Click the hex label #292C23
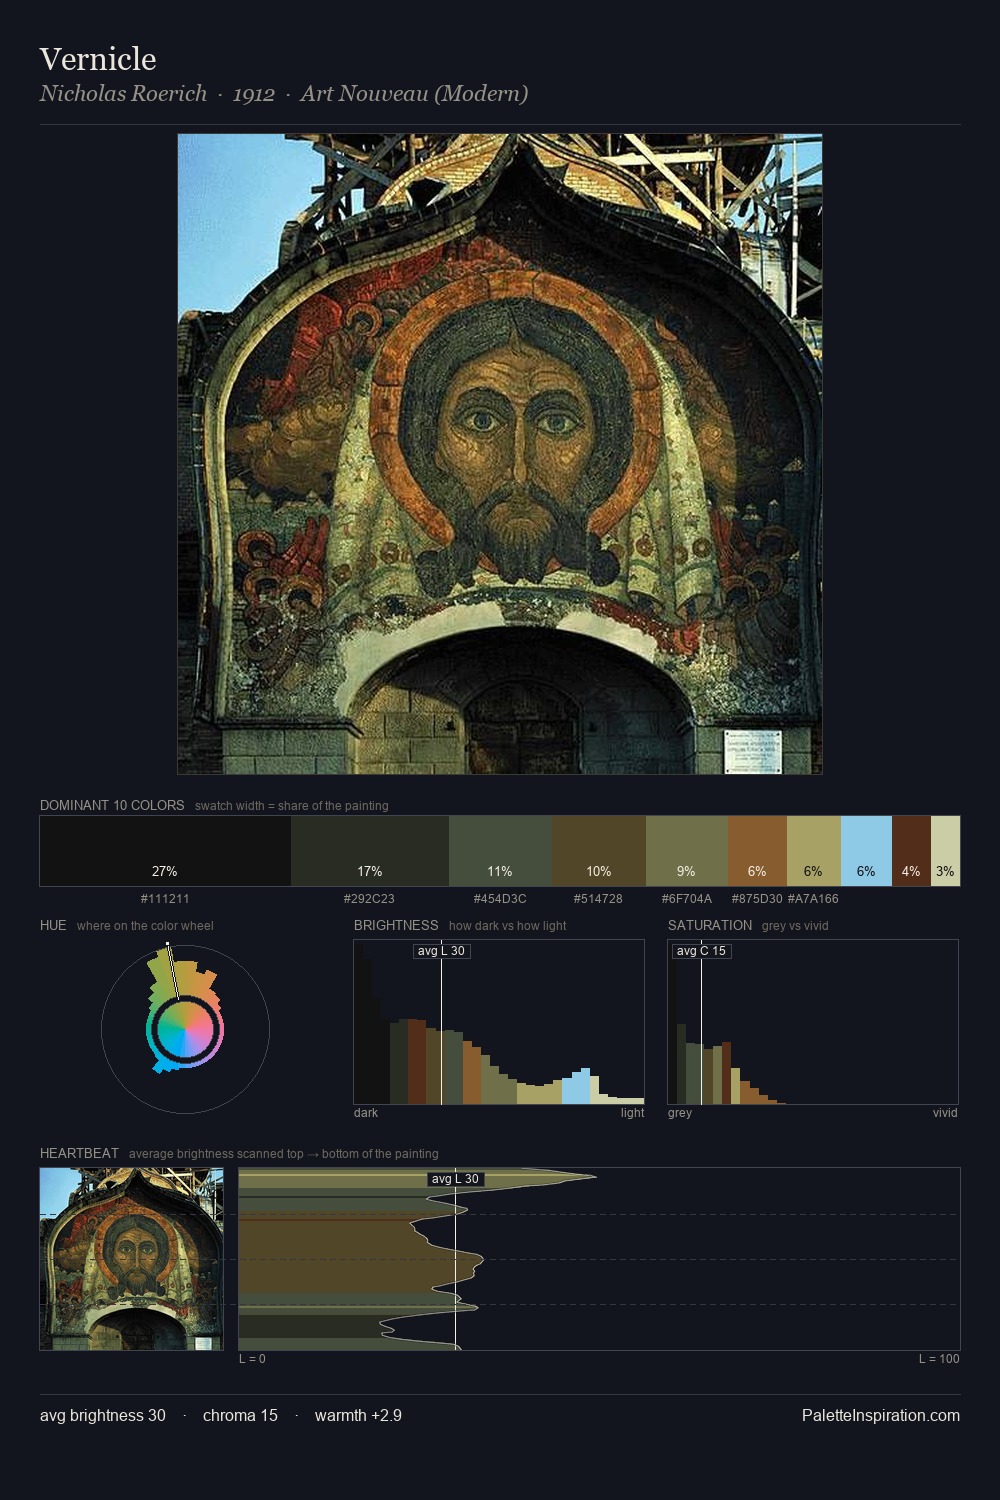 click(x=369, y=898)
